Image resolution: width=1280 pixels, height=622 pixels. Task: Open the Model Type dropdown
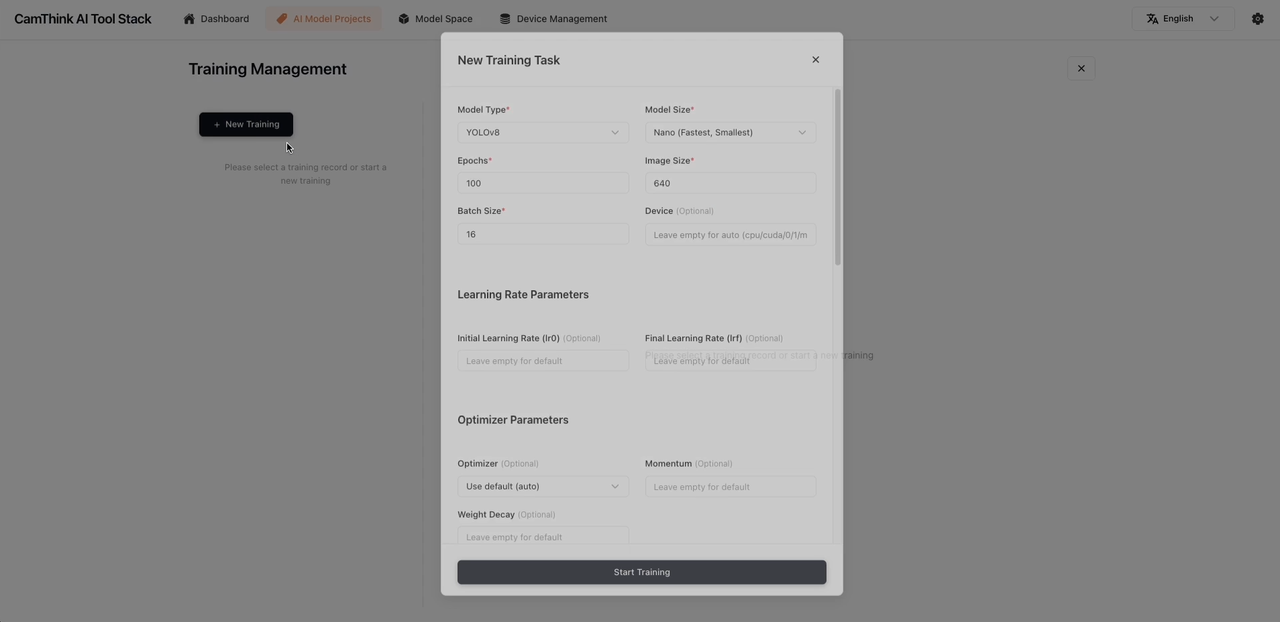coord(542,132)
